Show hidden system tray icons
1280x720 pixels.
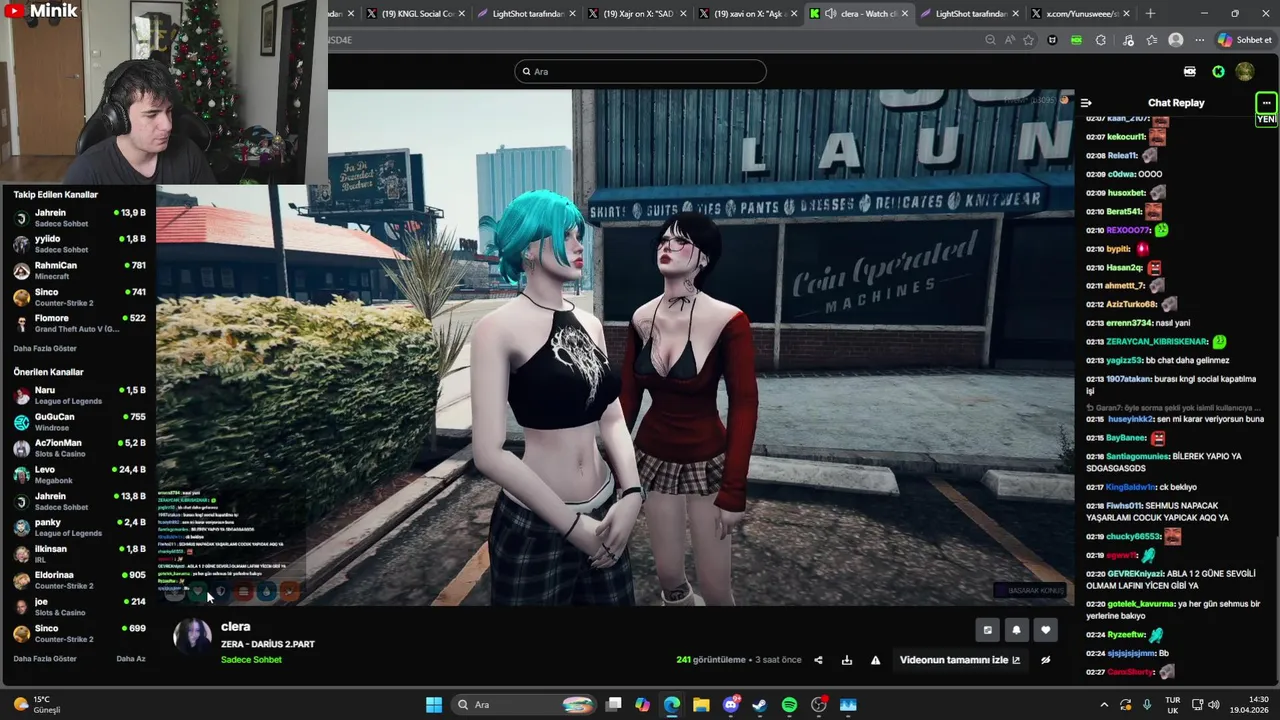1104,705
